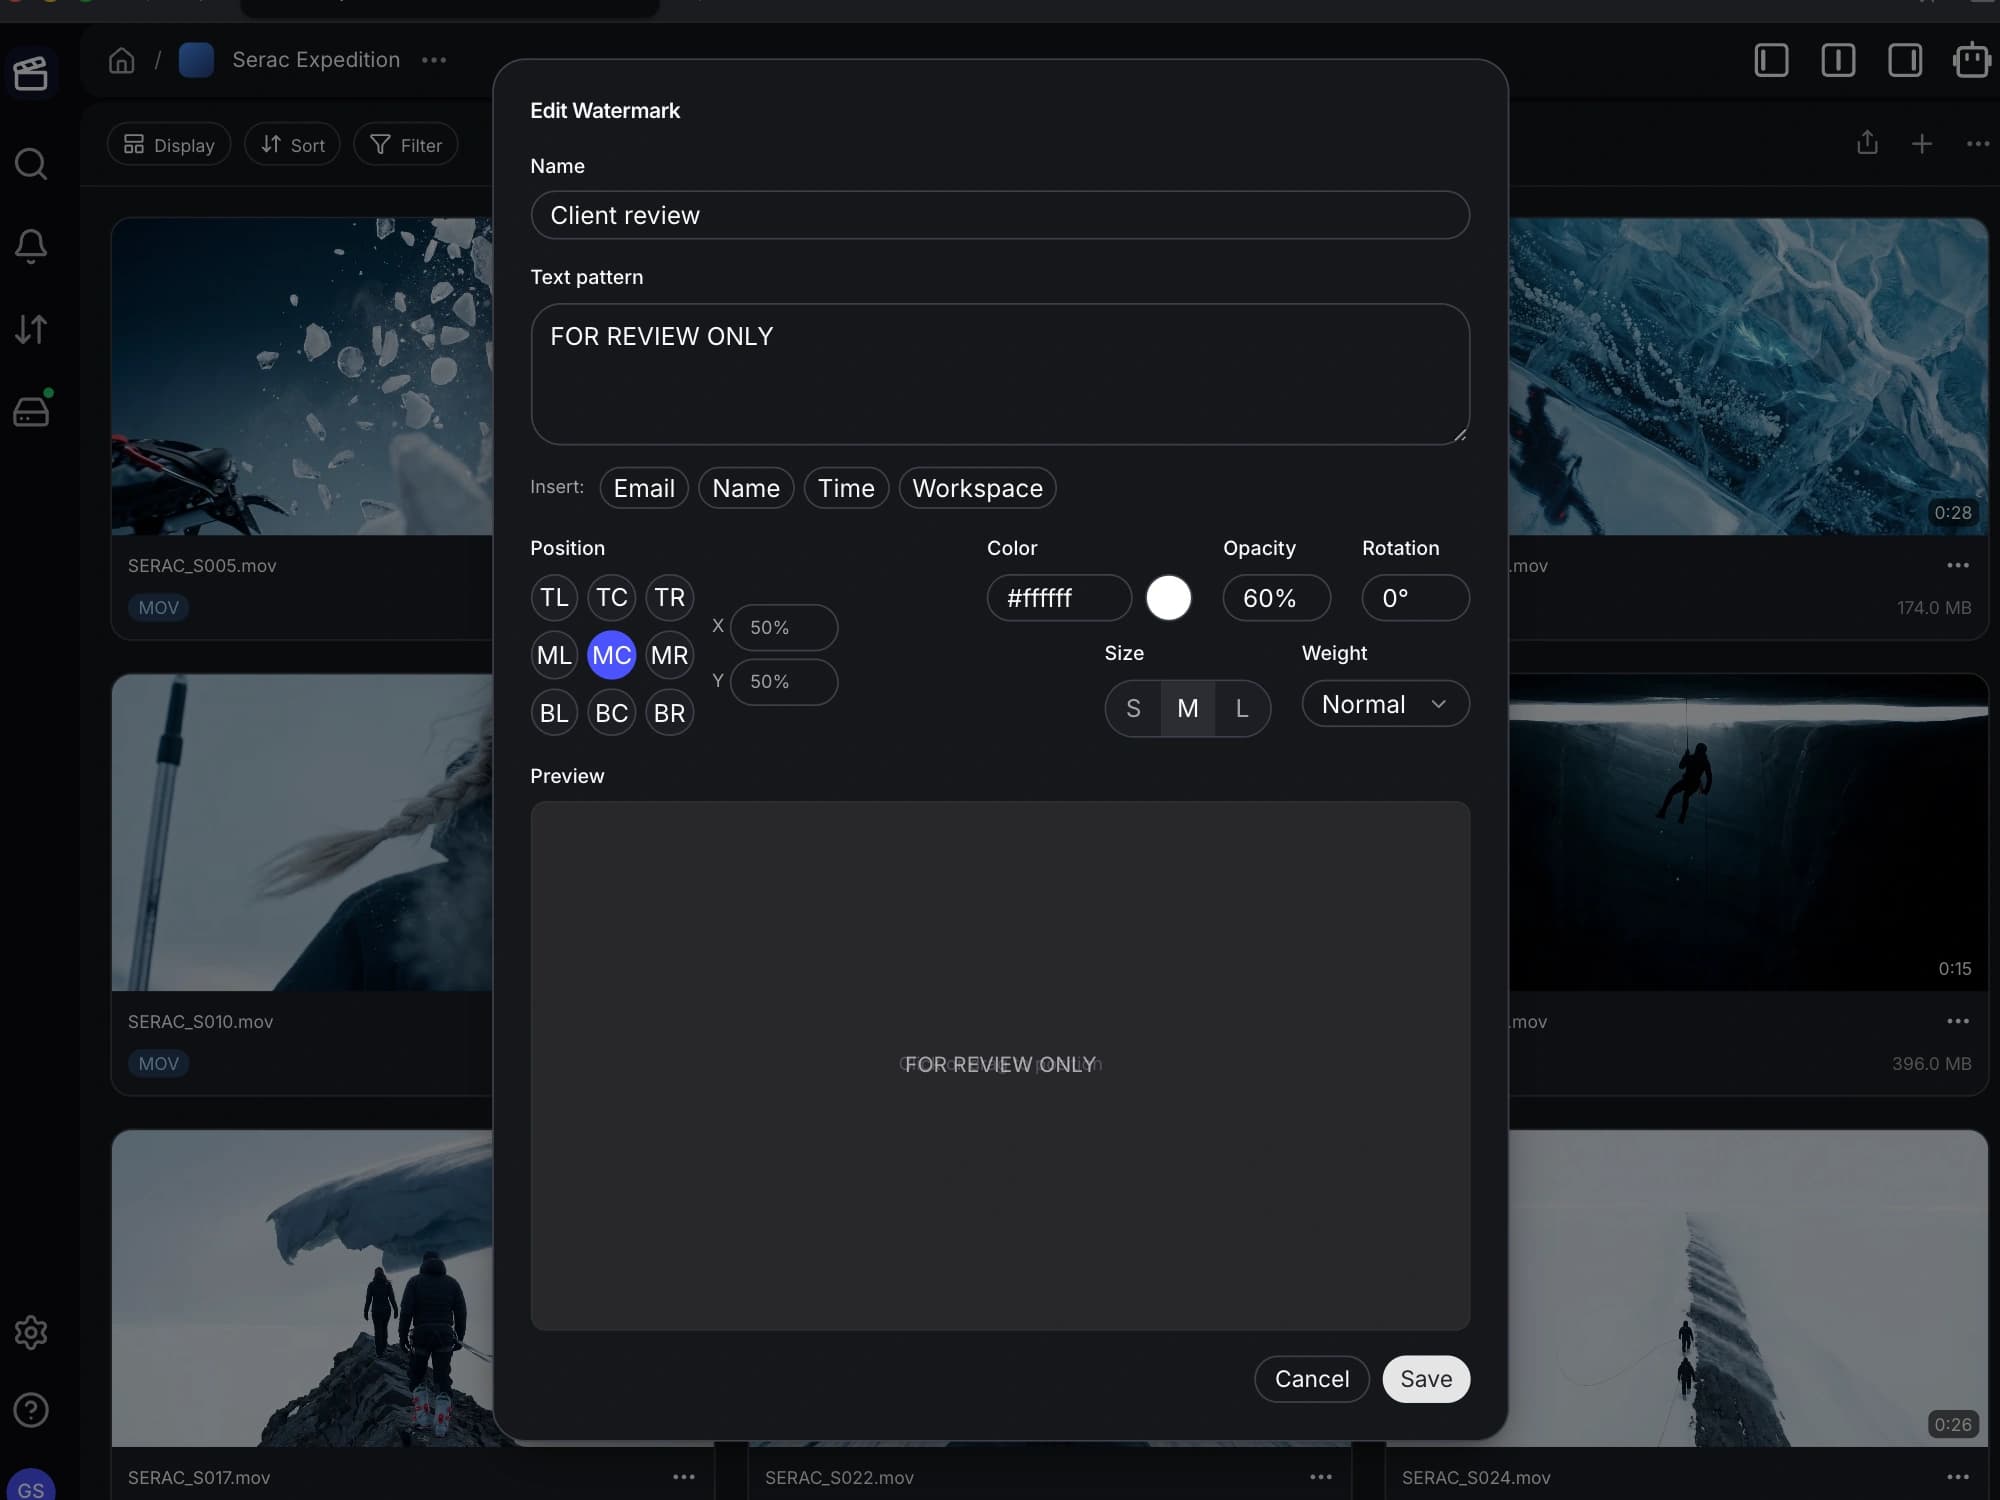The height and width of the screenshot is (1500, 2000).
Task: Click the Name field containing Client review
Action: pos(1000,215)
